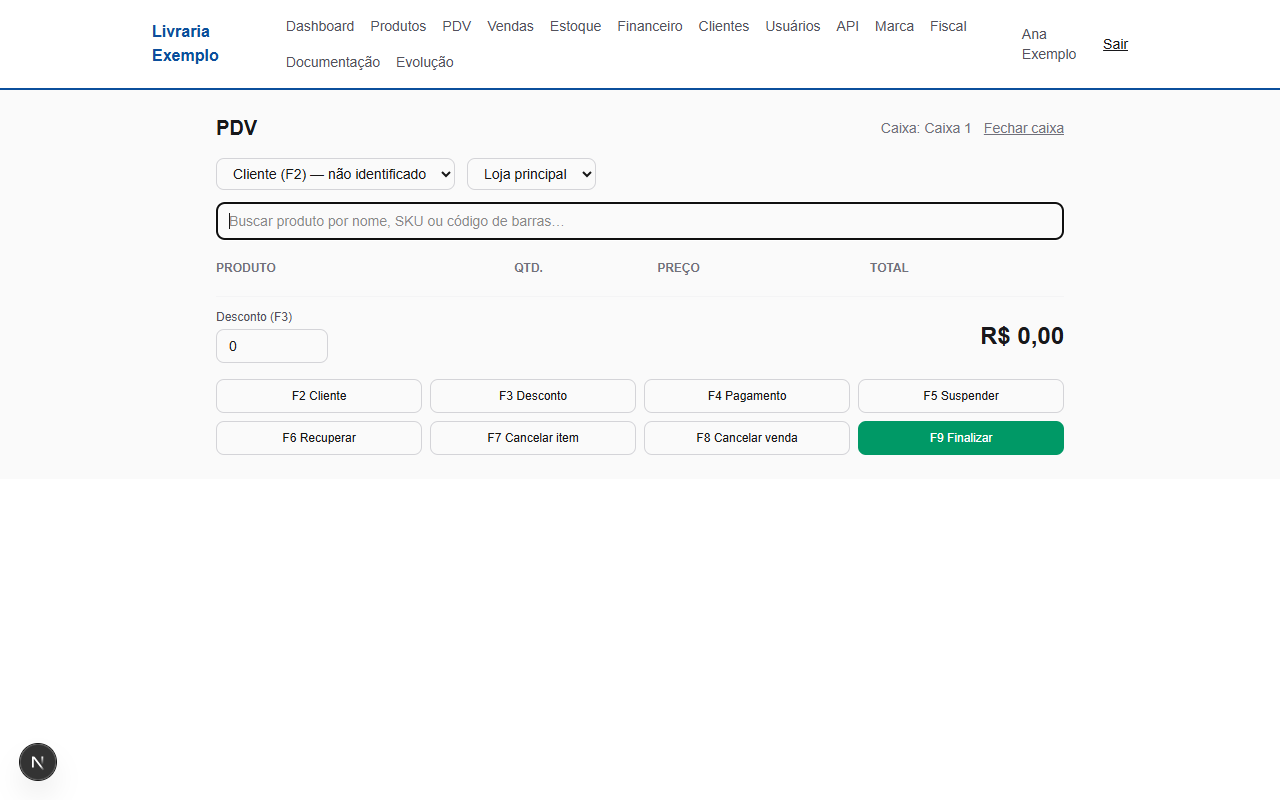Click the Desconto (F3) value field
The width and height of the screenshot is (1280, 800).
(x=272, y=346)
